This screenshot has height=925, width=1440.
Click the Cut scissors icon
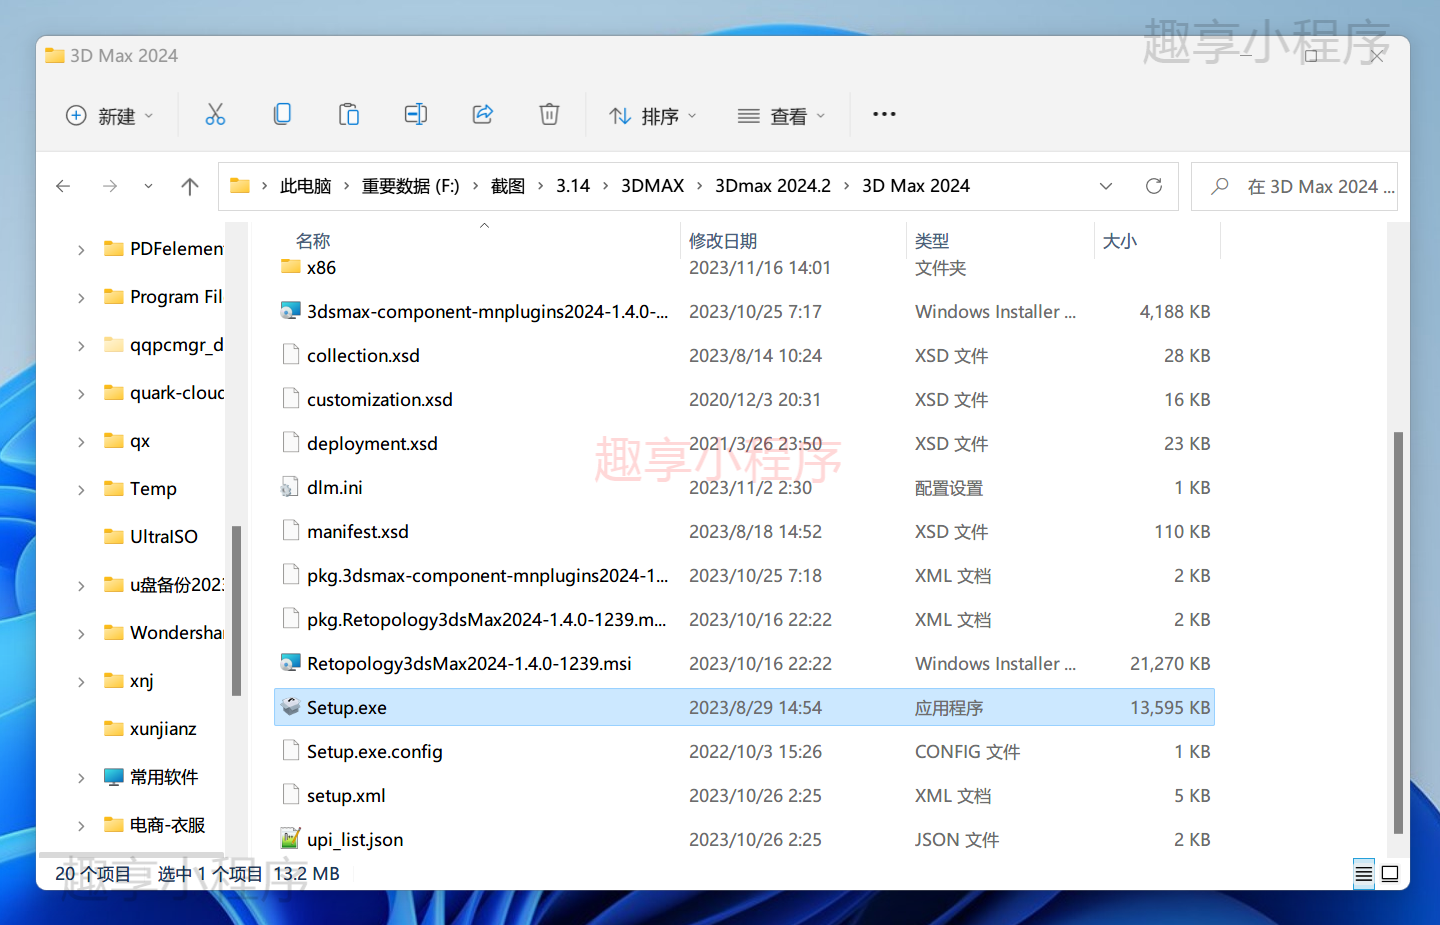point(215,115)
